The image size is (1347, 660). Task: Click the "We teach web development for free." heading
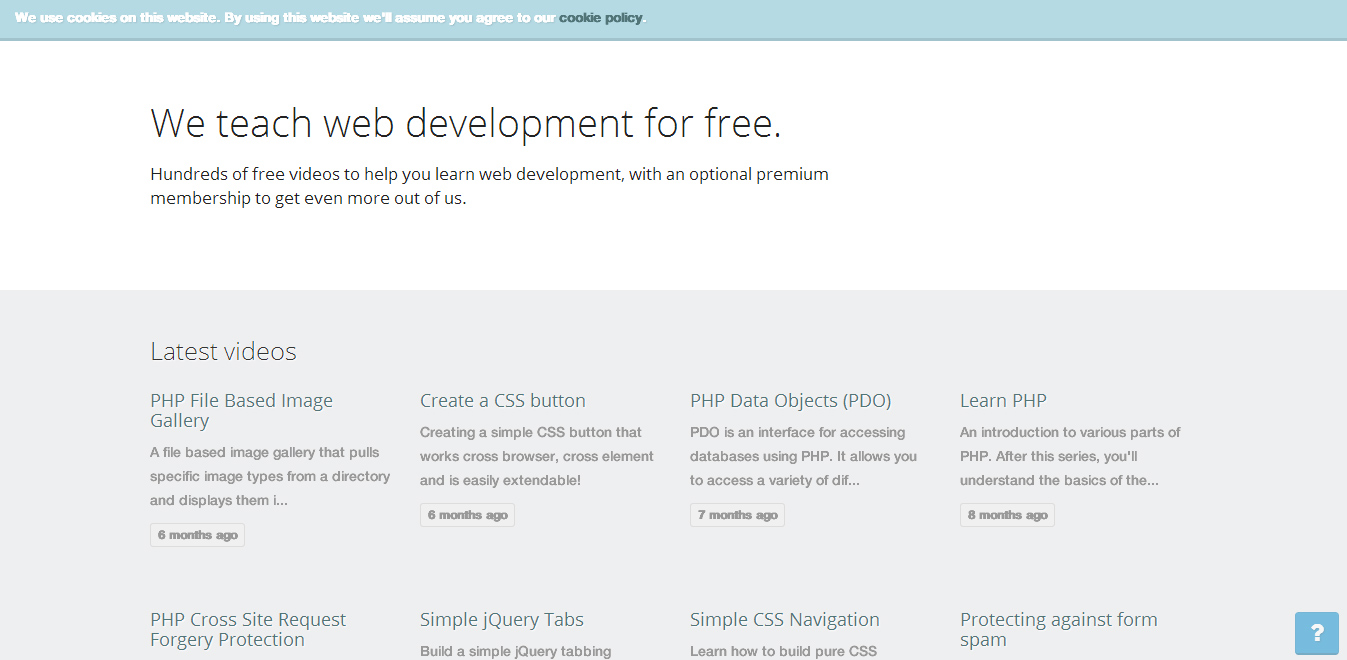pos(466,122)
